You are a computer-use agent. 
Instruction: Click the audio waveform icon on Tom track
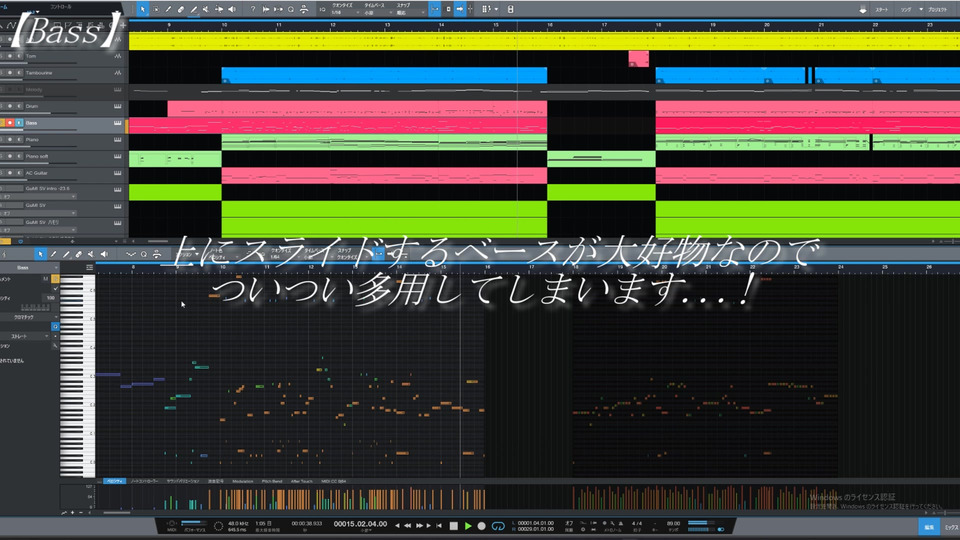click(x=118, y=56)
